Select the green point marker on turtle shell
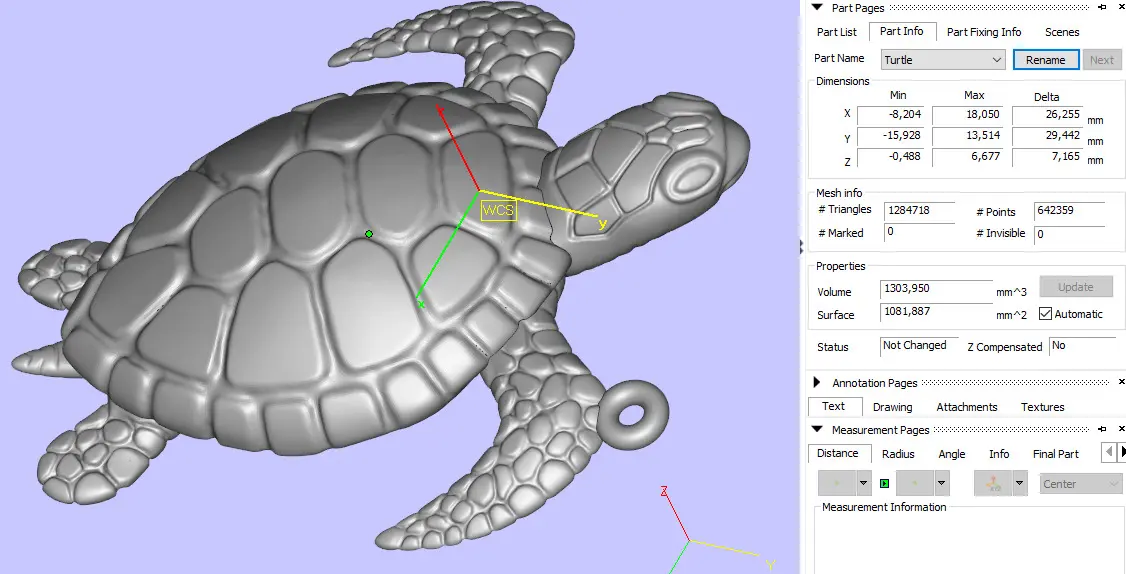The image size is (1126, 574). point(368,233)
